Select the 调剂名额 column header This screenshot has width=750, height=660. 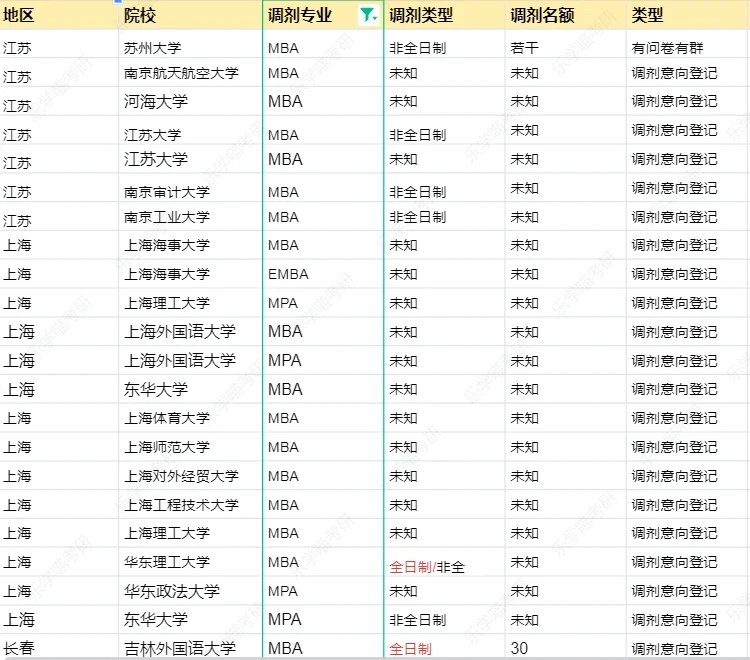click(542, 15)
